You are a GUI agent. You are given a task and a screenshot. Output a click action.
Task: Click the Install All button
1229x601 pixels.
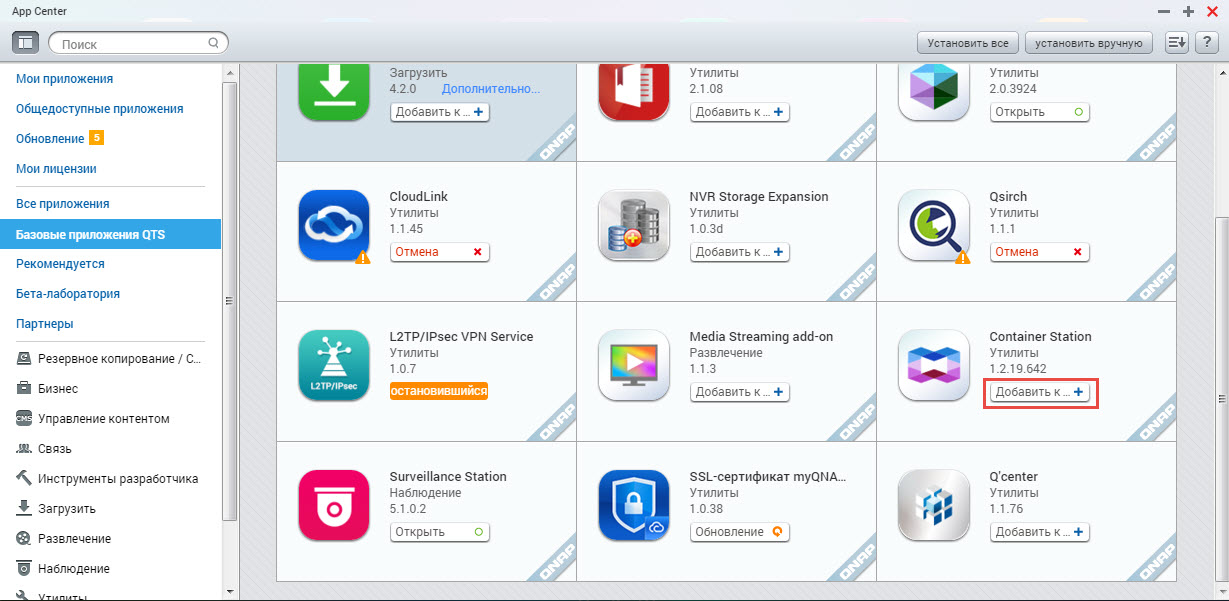tap(967, 43)
